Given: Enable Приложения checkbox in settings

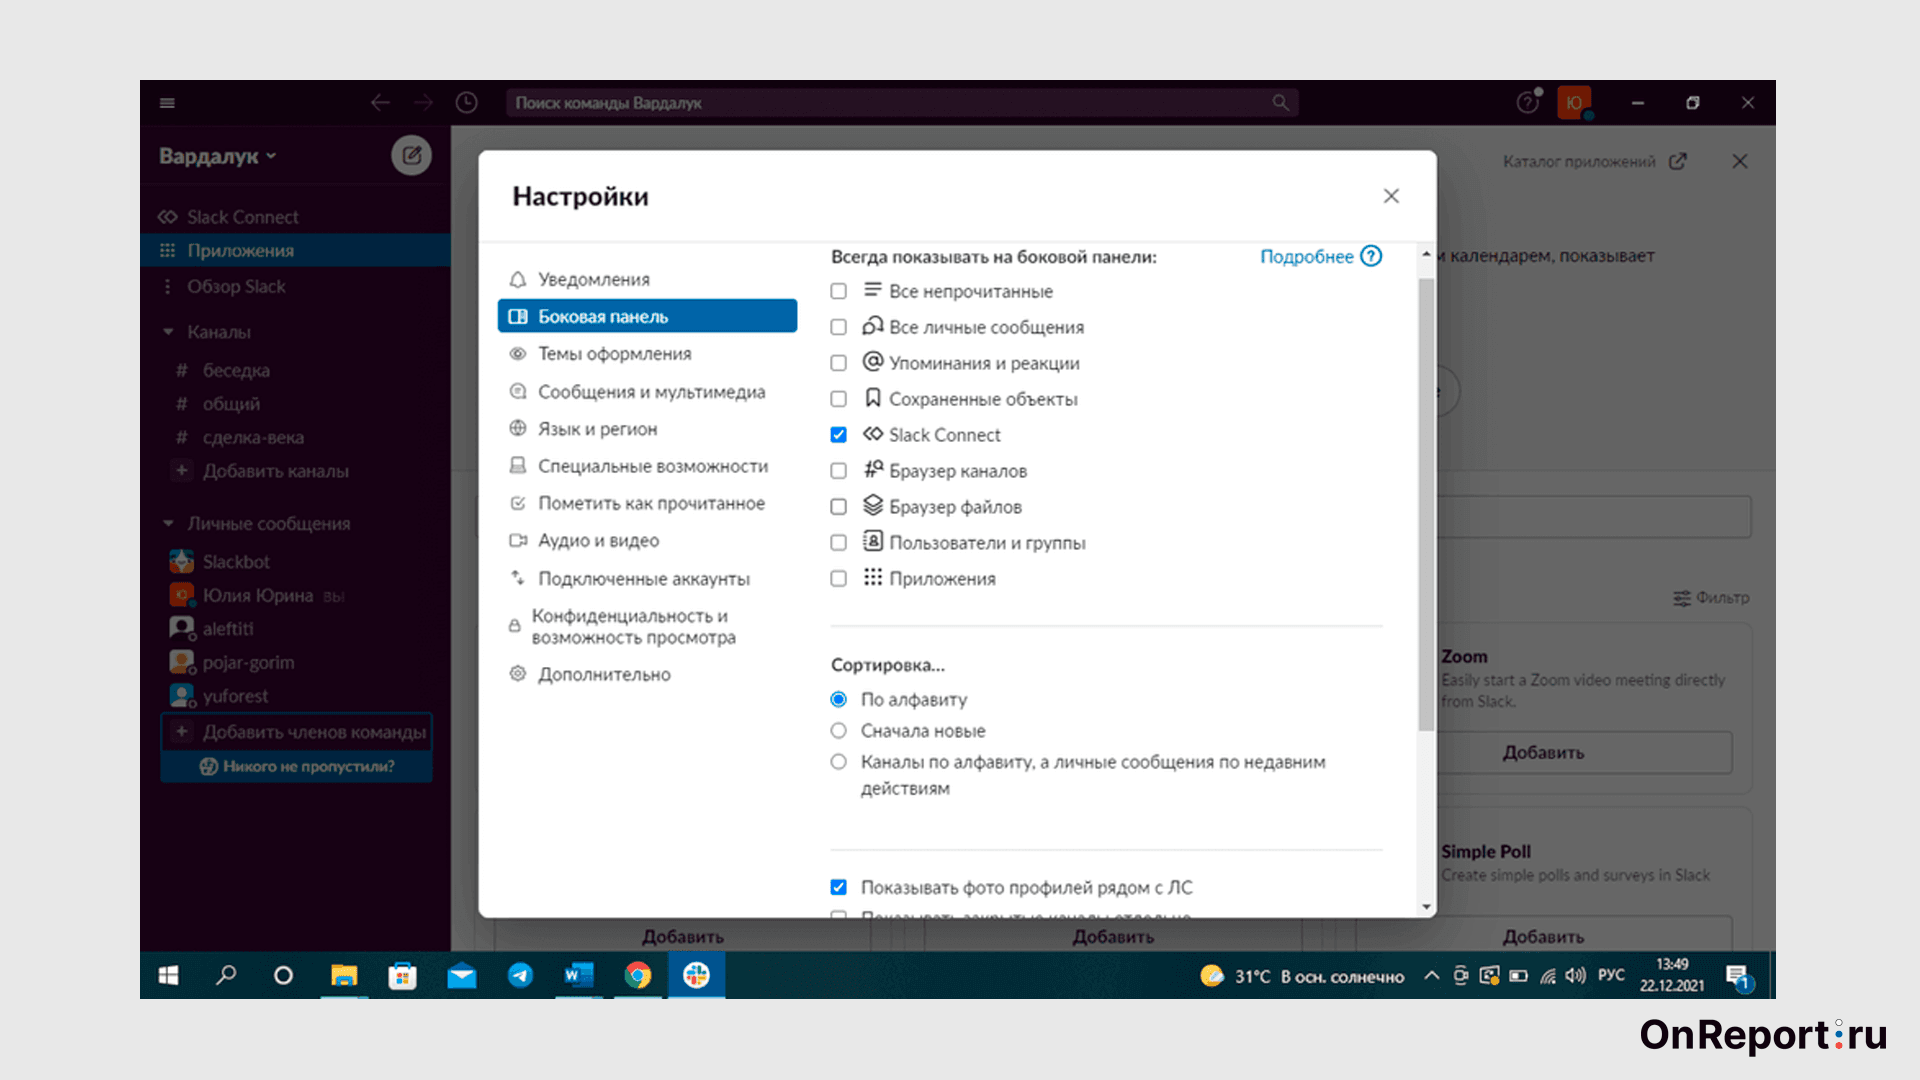Looking at the screenshot, I should click(x=838, y=579).
